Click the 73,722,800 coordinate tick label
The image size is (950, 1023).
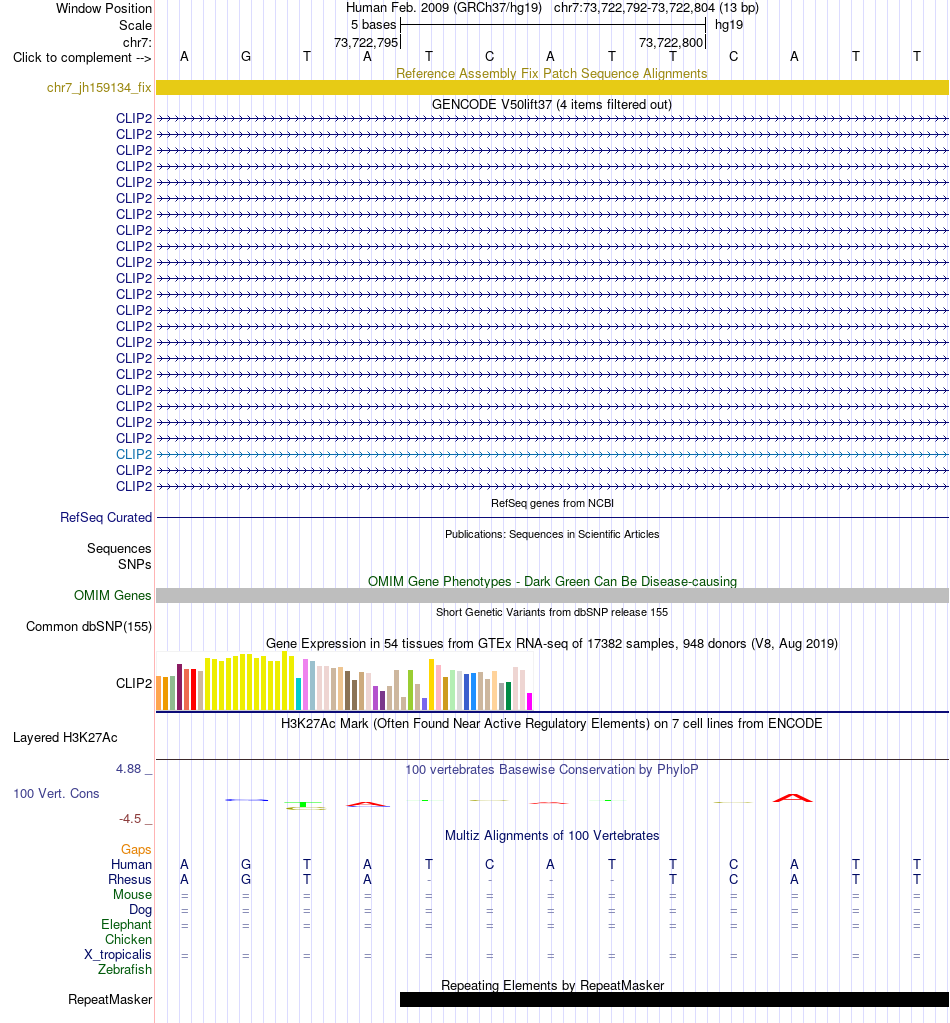[671, 42]
